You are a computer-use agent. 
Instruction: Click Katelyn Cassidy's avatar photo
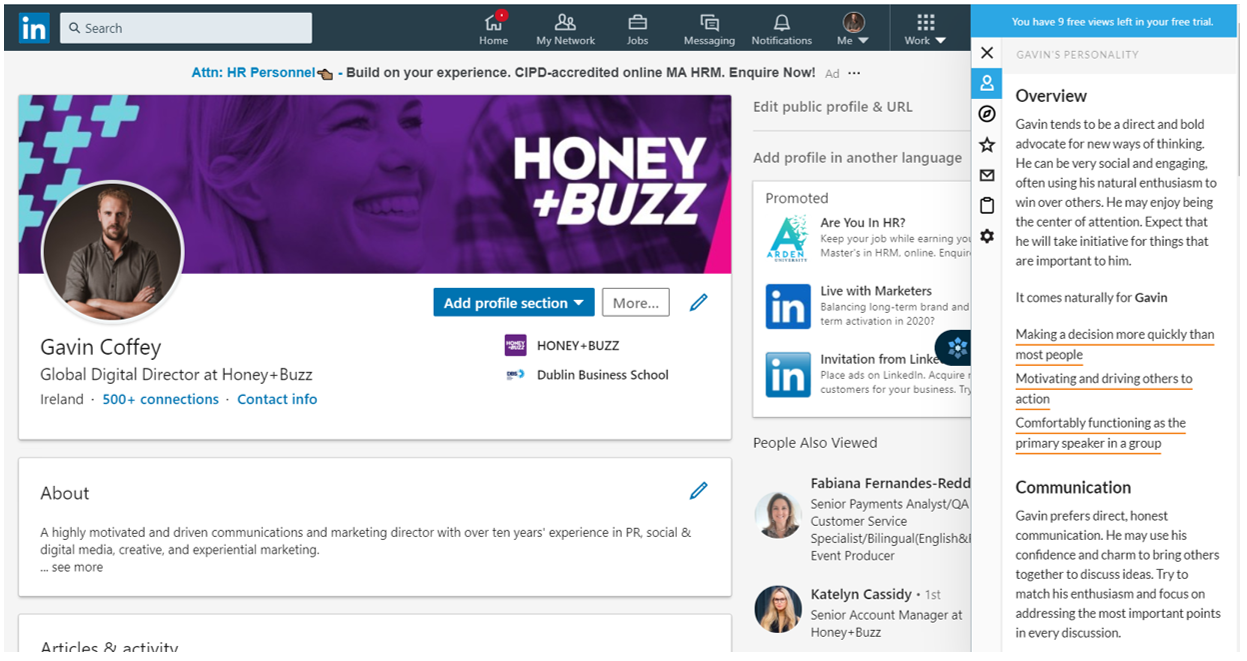click(x=778, y=609)
